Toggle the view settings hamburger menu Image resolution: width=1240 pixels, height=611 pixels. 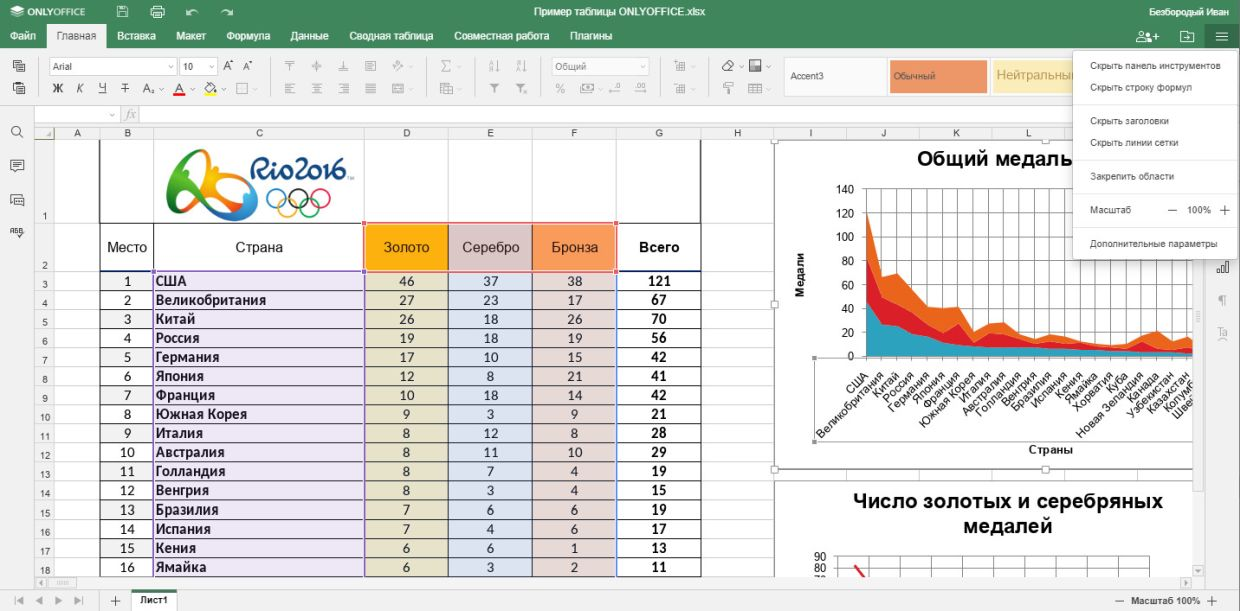[1222, 36]
